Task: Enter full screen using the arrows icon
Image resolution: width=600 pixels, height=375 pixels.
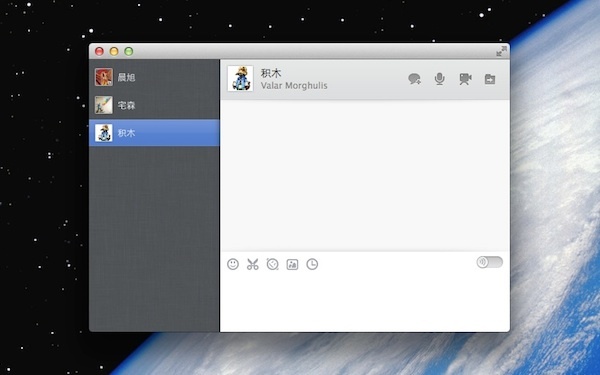Action: [501, 51]
